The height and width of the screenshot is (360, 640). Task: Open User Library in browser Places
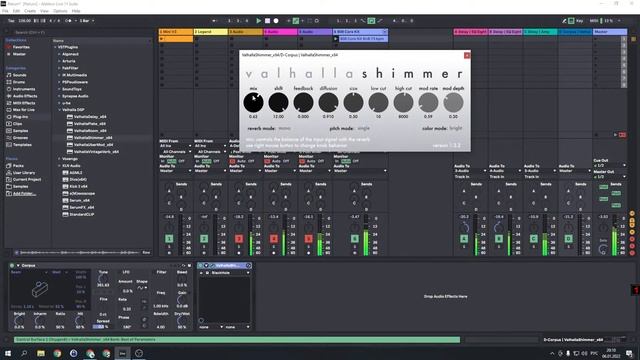pyautogui.click(x=24, y=173)
